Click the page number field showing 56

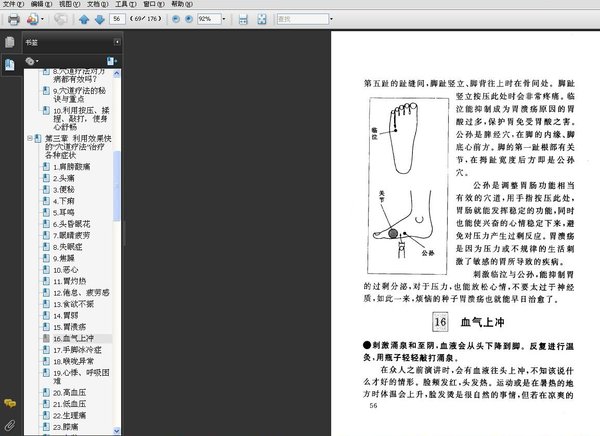[x=117, y=19]
